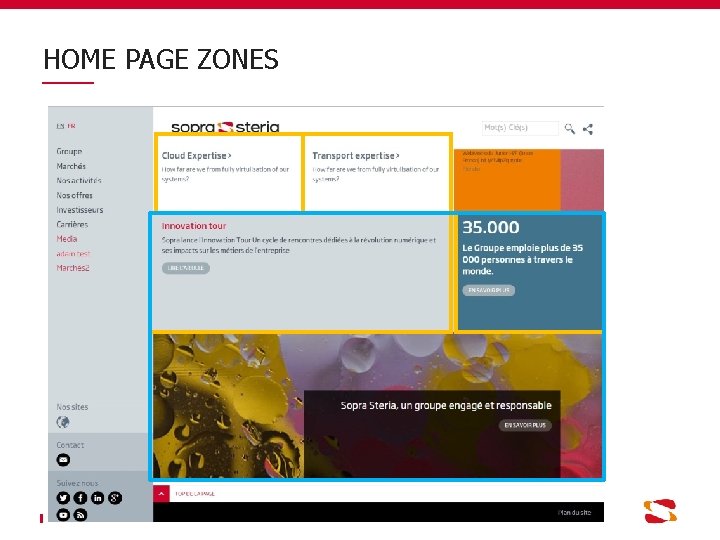Screen dimensions: 720x540
Task: Click the Suivez nous label
Action: click(x=77, y=483)
